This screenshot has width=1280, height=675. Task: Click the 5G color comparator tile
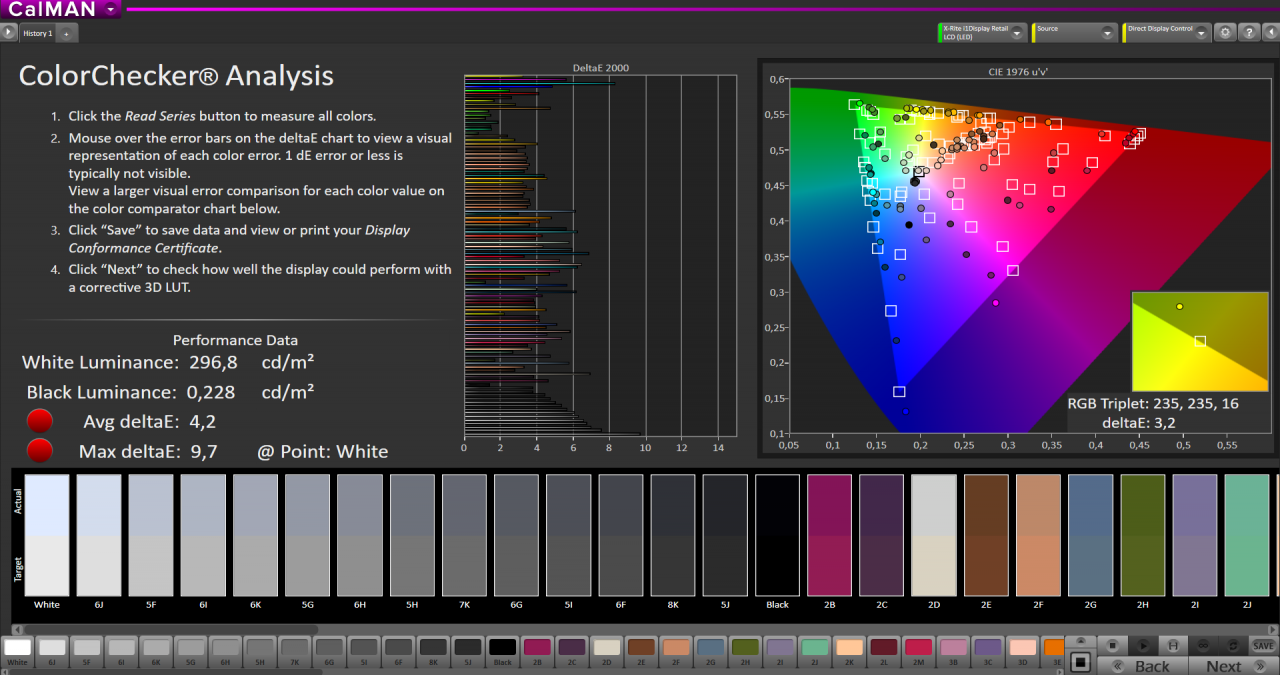click(307, 535)
